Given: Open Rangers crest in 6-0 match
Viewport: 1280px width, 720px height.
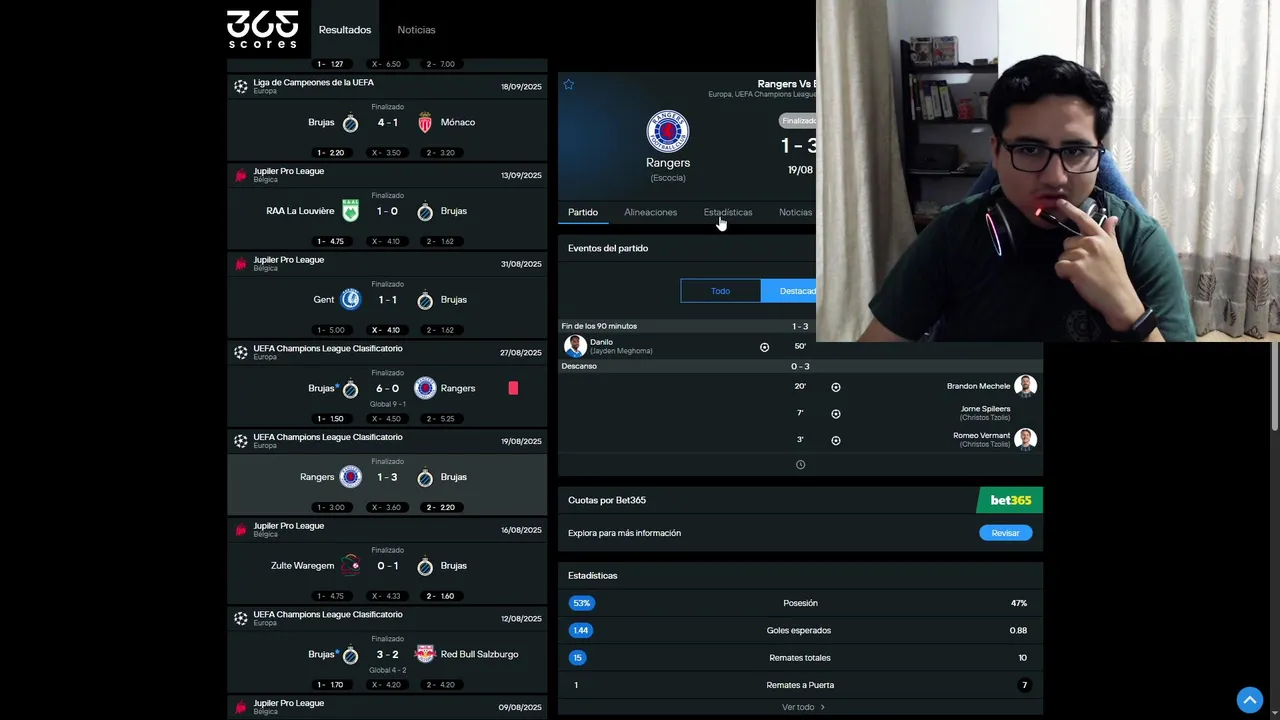Looking at the screenshot, I should tap(425, 388).
